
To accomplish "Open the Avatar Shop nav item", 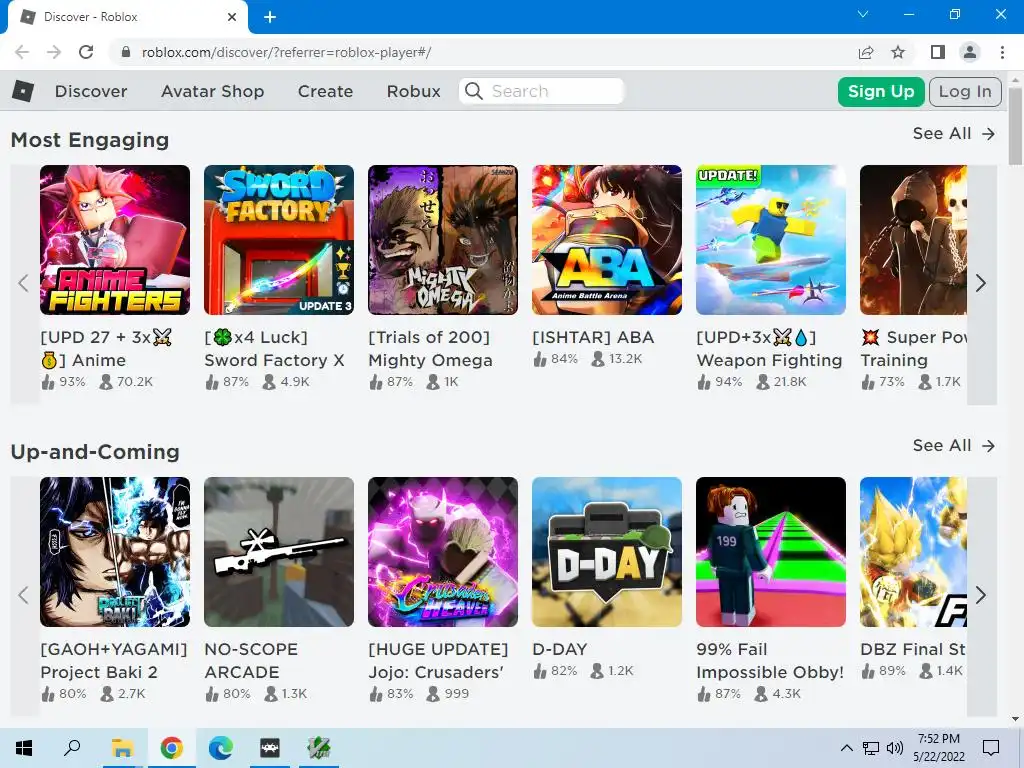I will pos(212,91).
